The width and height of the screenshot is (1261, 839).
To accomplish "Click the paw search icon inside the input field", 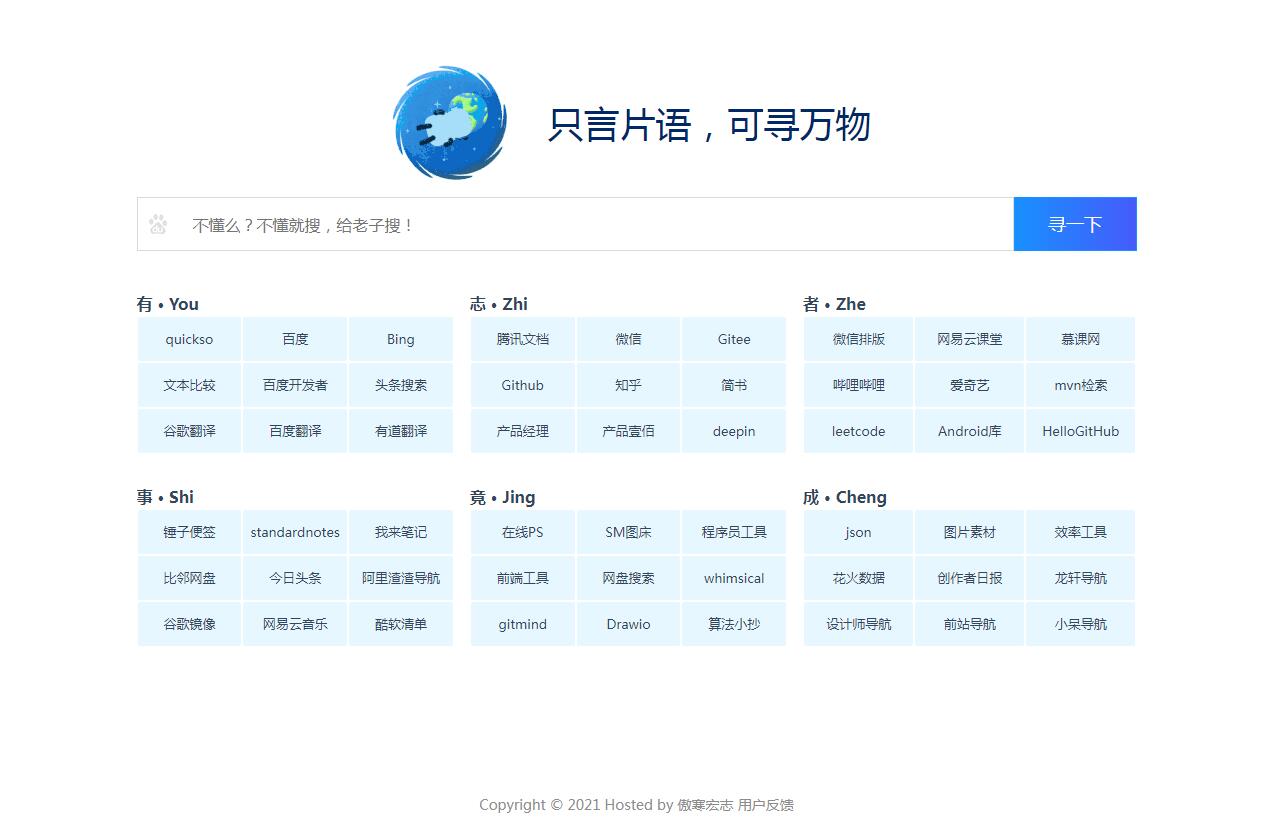I will point(158,224).
